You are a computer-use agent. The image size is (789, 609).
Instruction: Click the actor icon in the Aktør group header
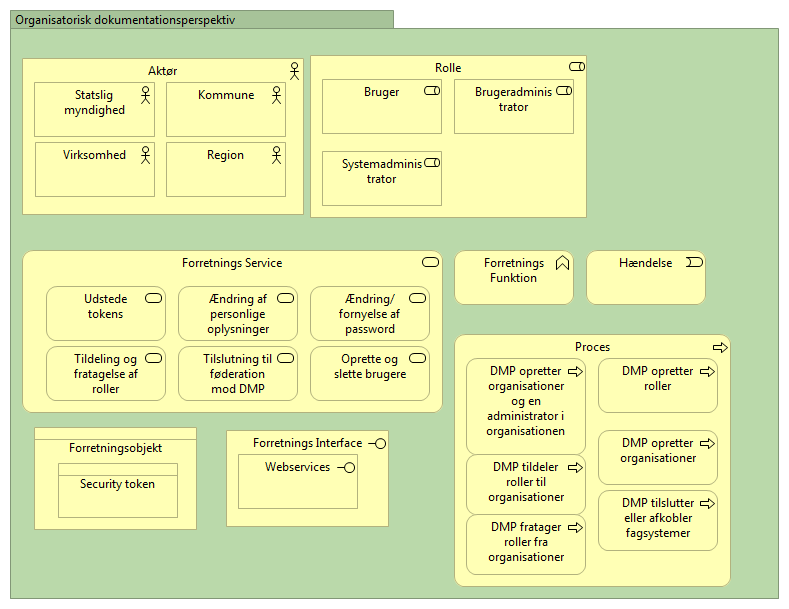[294, 71]
